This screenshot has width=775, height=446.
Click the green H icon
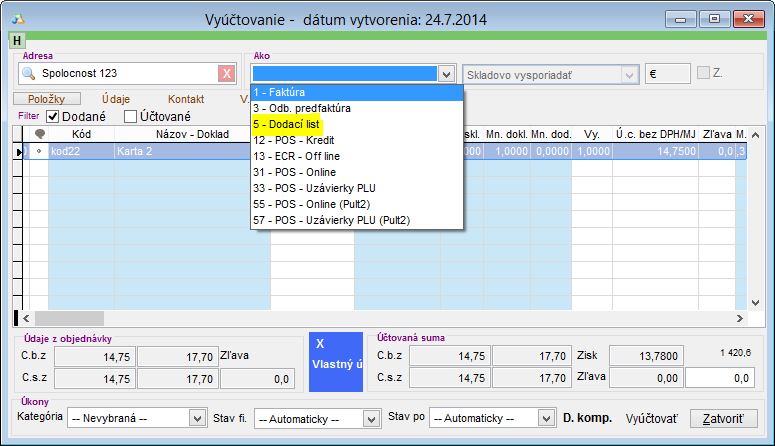click(x=18, y=41)
